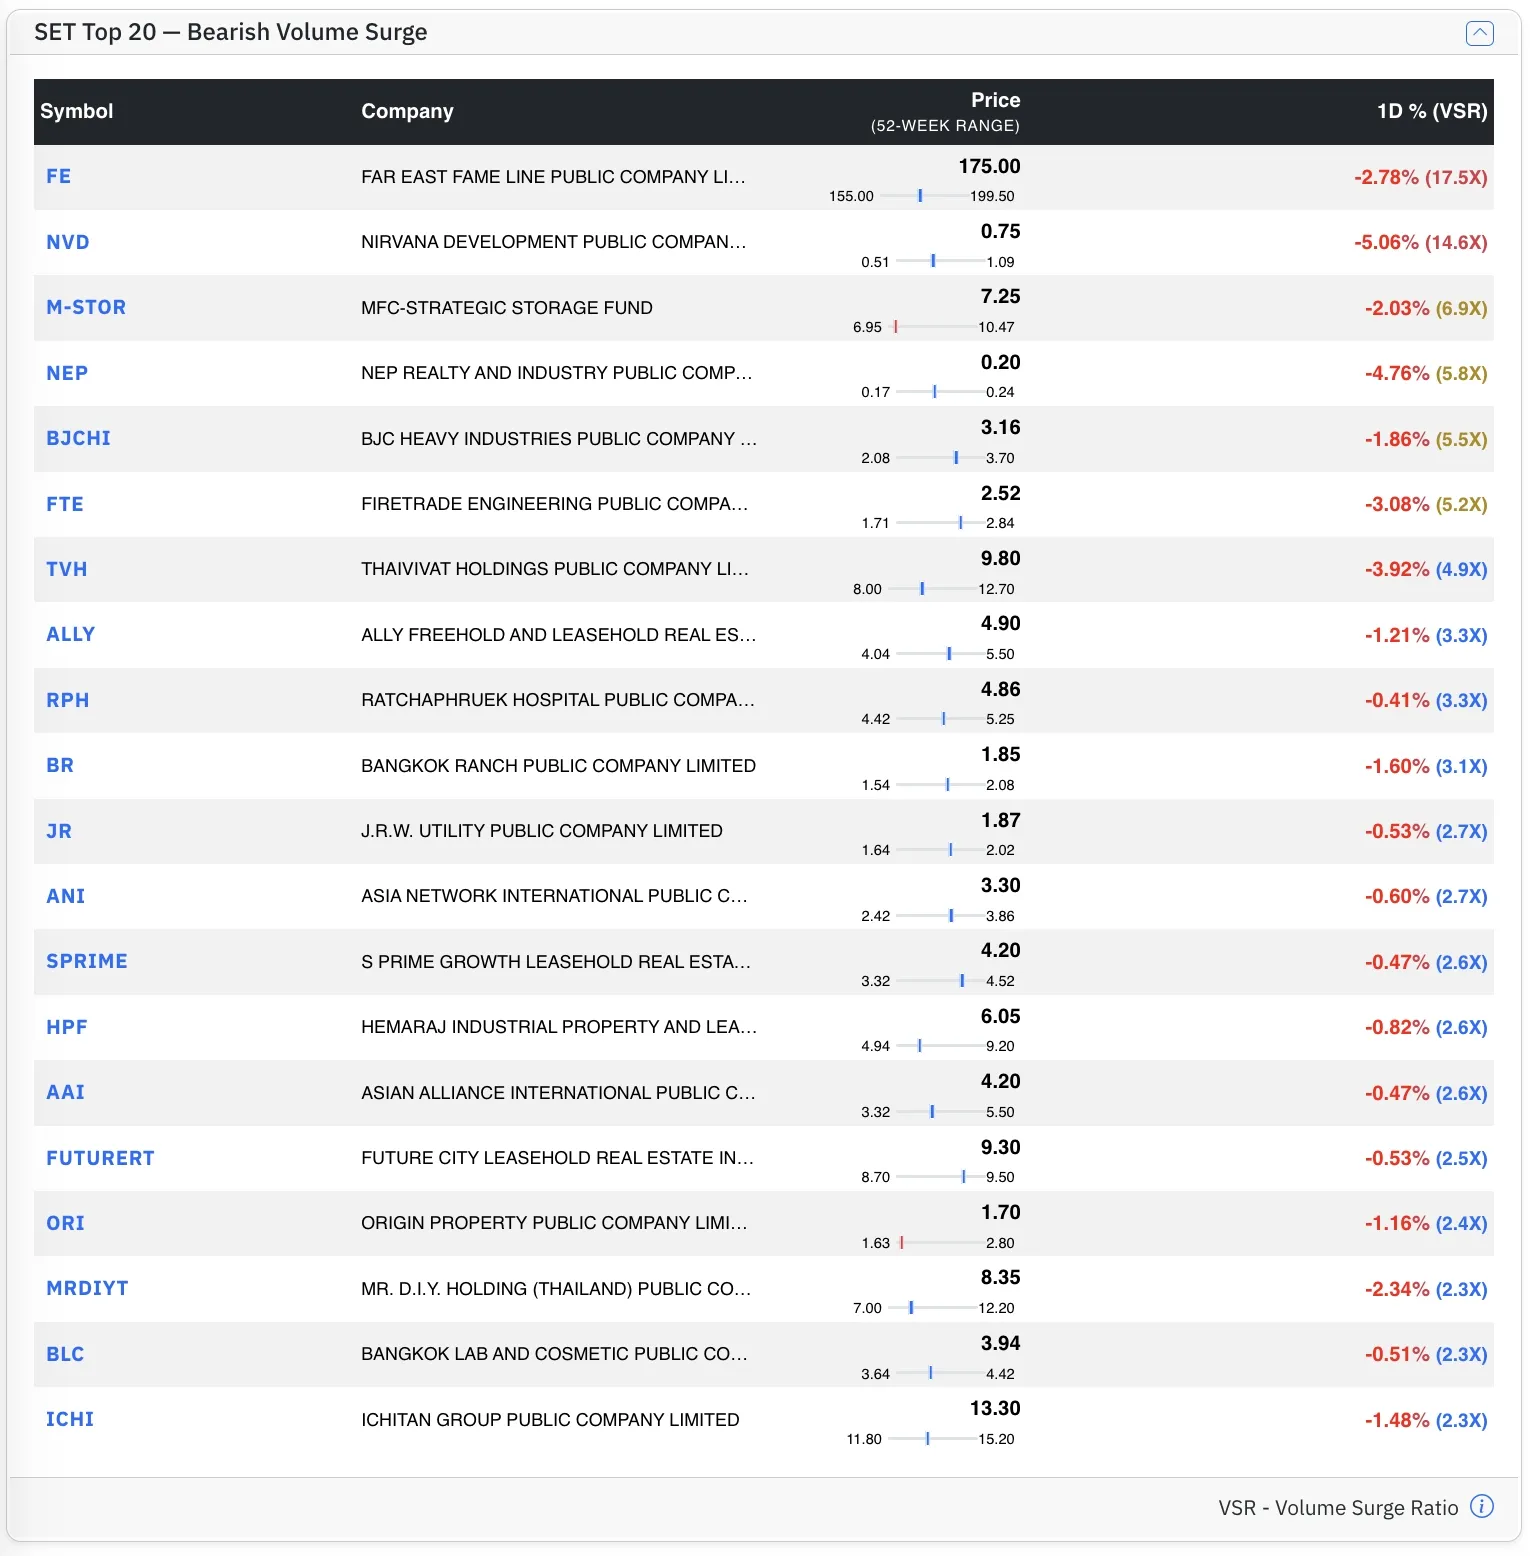This screenshot has width=1530, height=1556.
Task: Open the ANI symbol link
Action: pyautogui.click(x=66, y=896)
